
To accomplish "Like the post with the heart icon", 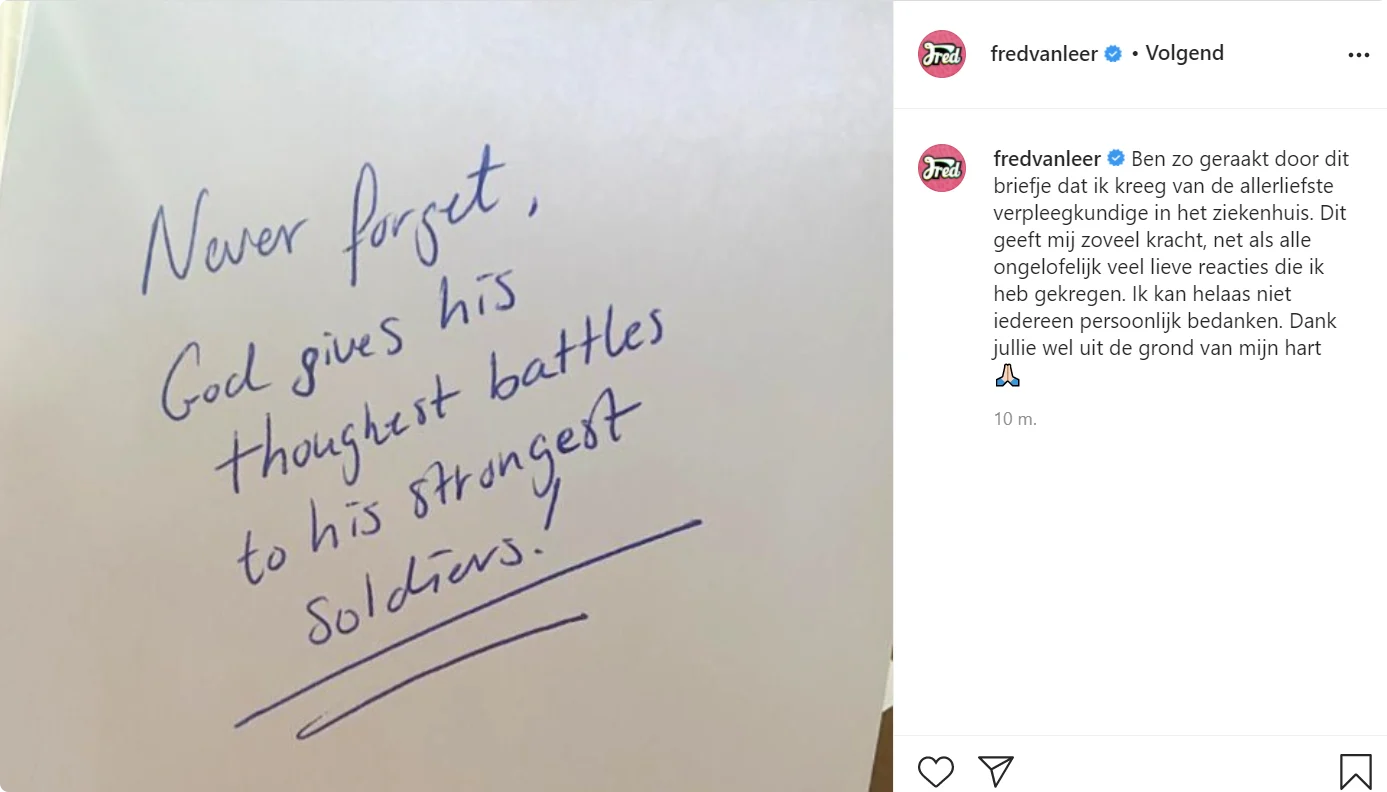I will tap(936, 771).
